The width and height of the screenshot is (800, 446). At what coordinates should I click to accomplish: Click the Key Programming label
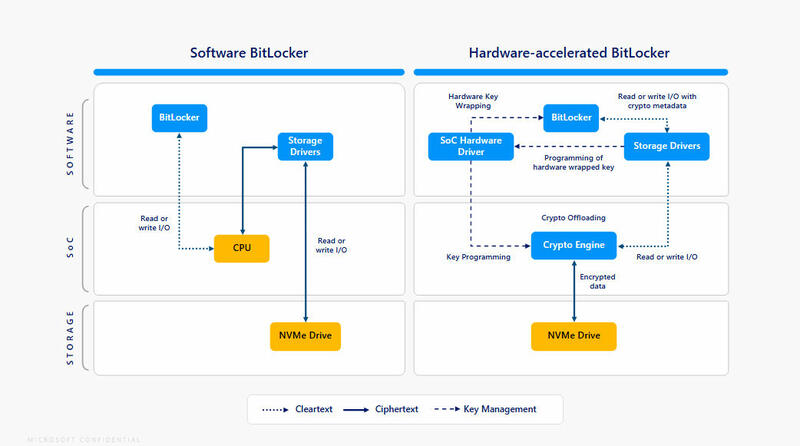tap(478, 257)
